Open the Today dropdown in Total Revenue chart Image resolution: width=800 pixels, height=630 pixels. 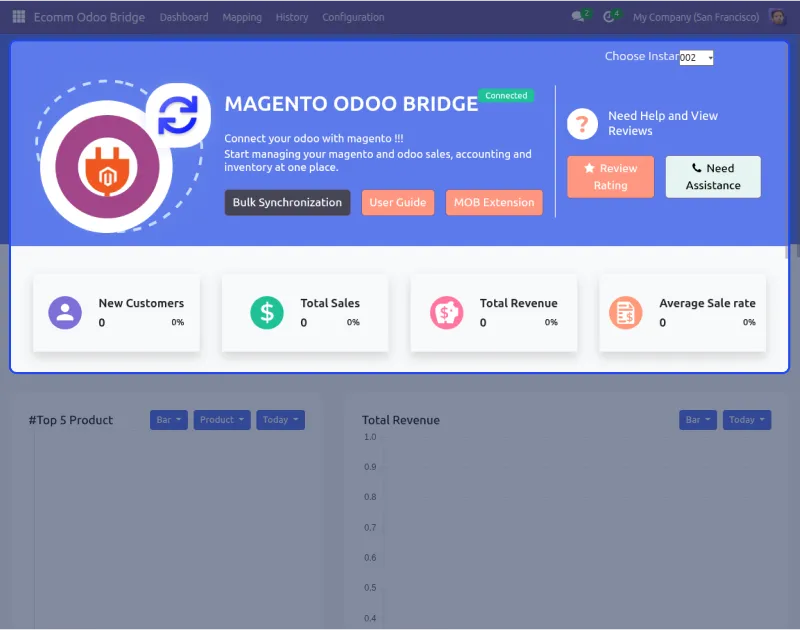point(746,419)
